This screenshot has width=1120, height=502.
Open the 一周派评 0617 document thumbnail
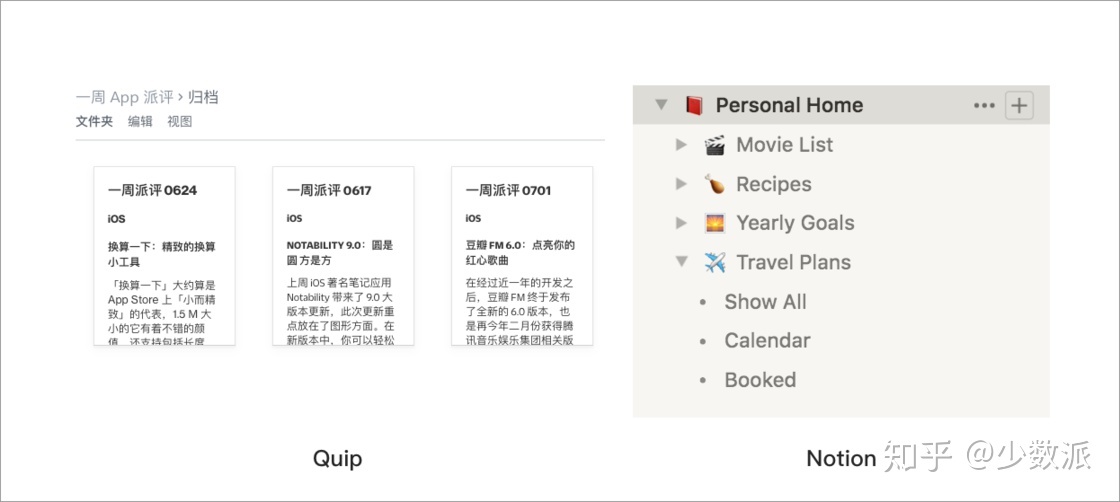[x=343, y=256]
